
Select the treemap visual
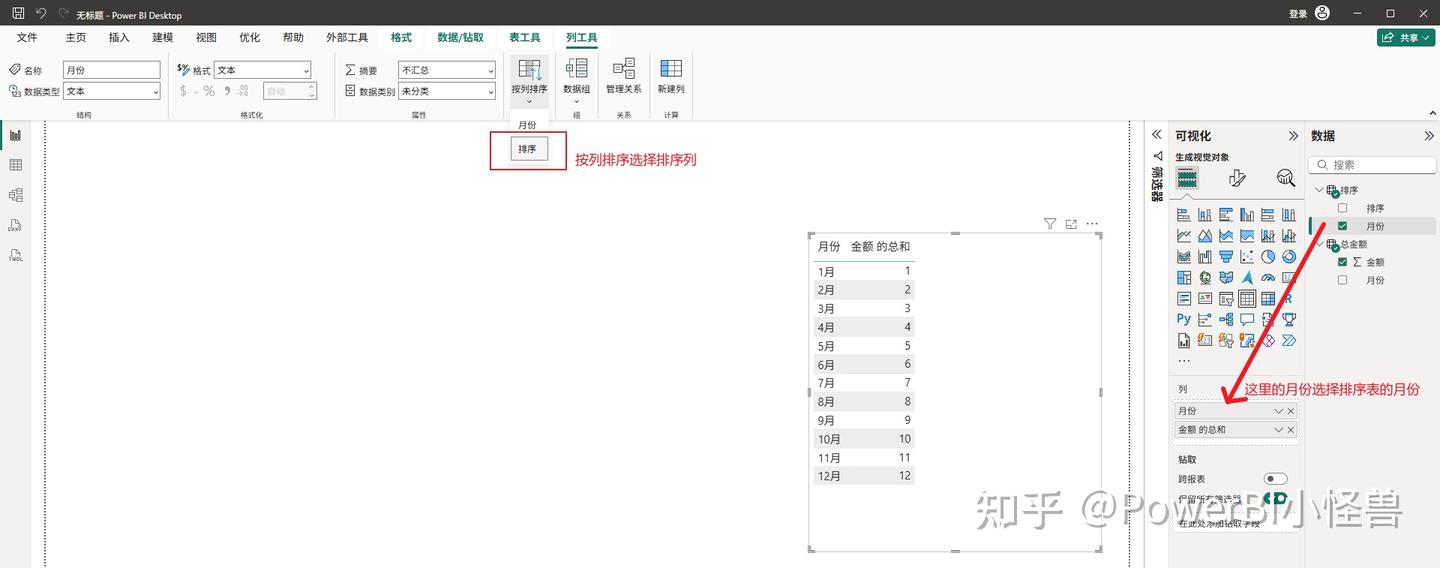[1184, 277]
